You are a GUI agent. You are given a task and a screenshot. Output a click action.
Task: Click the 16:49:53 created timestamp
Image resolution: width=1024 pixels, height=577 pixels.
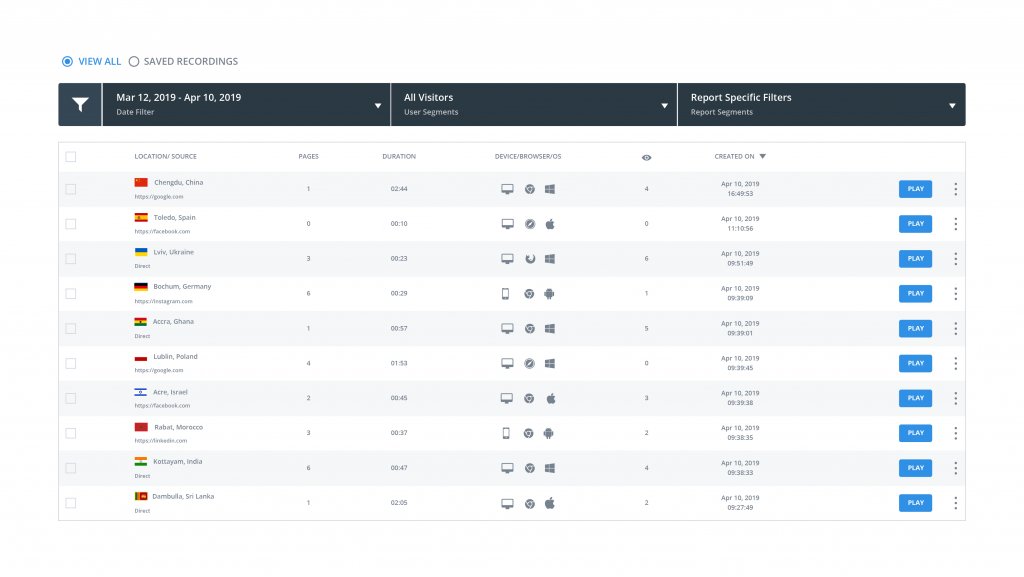pyautogui.click(x=740, y=194)
